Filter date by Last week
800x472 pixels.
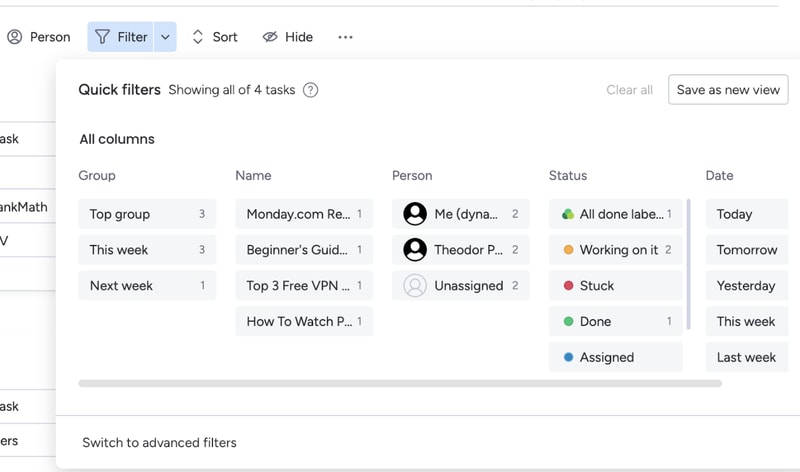[x=747, y=357]
